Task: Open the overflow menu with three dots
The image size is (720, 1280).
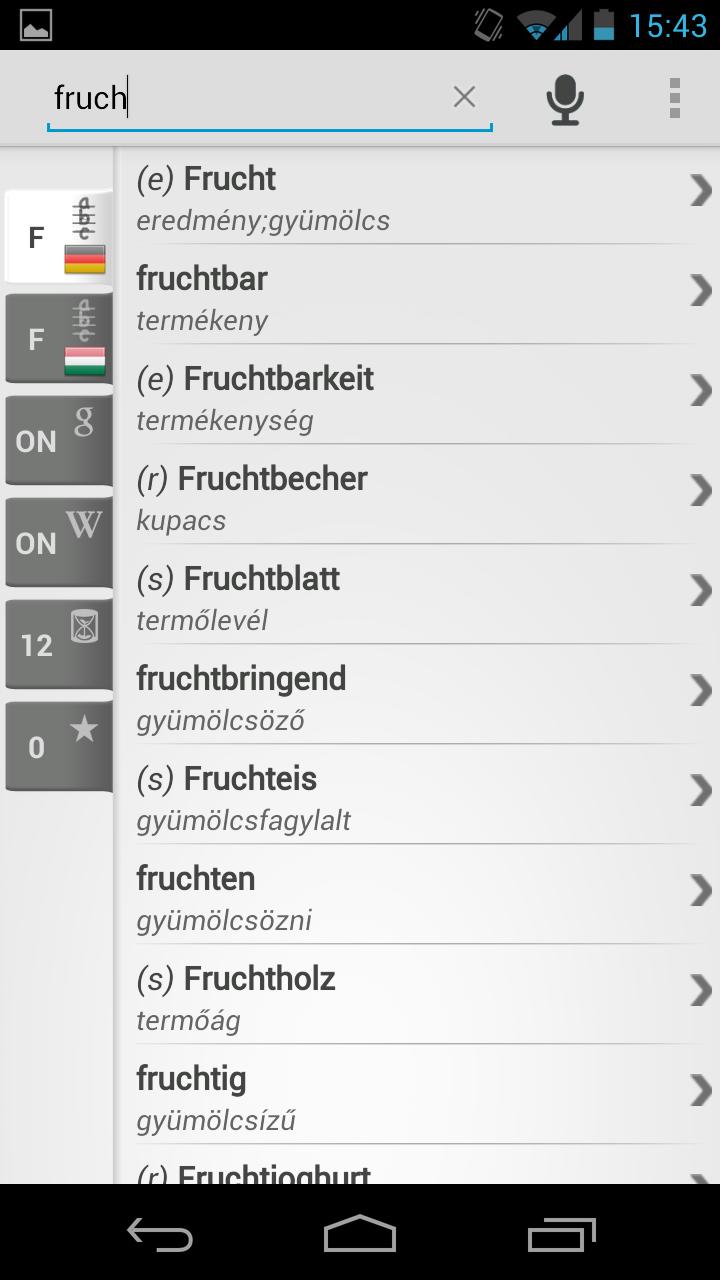Action: pos(675,98)
